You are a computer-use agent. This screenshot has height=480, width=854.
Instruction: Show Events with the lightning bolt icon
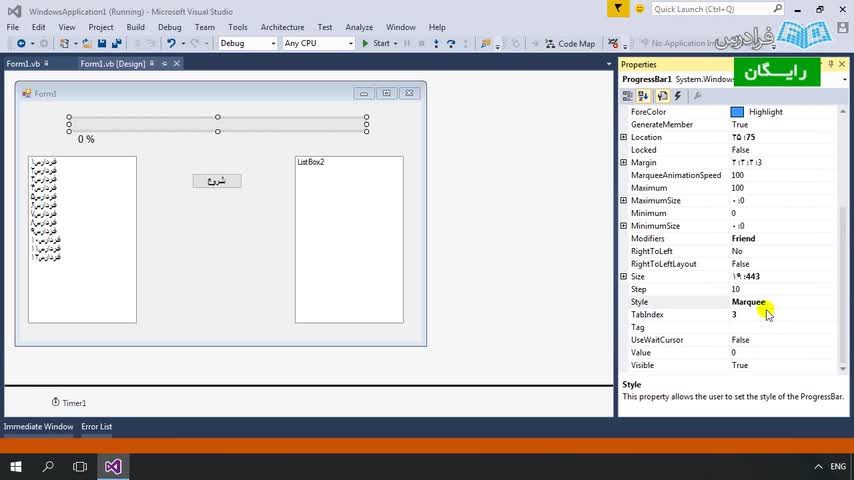(x=678, y=96)
